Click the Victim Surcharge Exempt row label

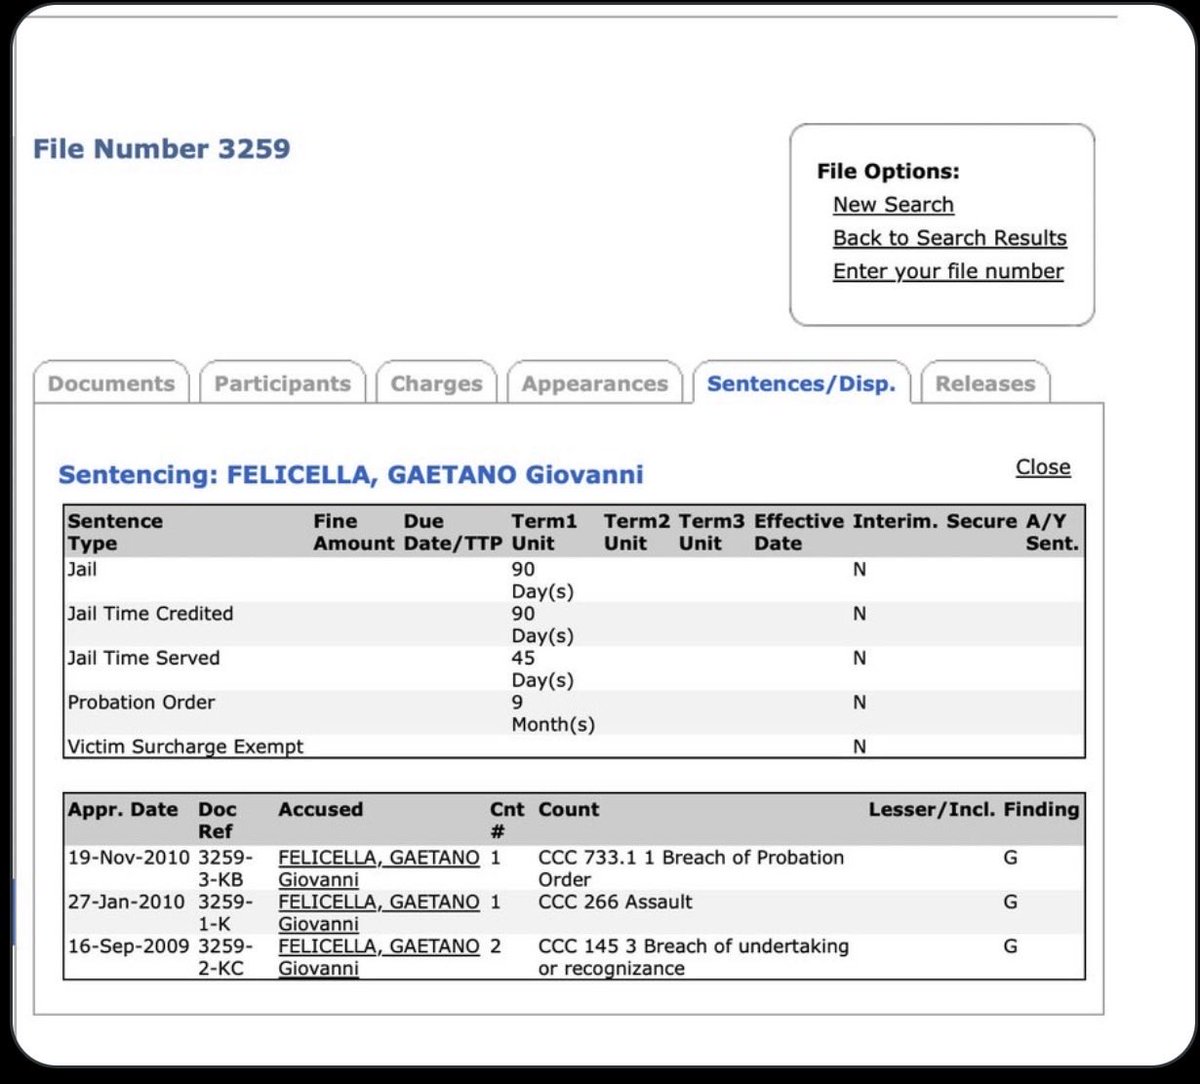(x=185, y=746)
